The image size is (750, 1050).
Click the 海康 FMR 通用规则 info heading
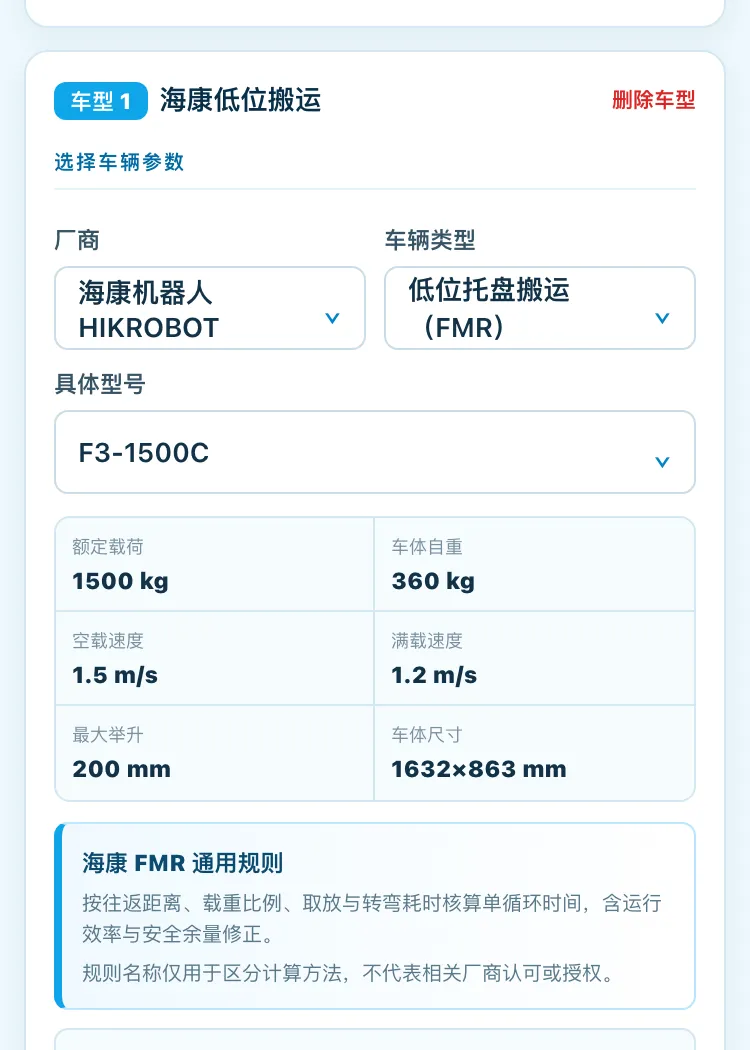[183, 863]
